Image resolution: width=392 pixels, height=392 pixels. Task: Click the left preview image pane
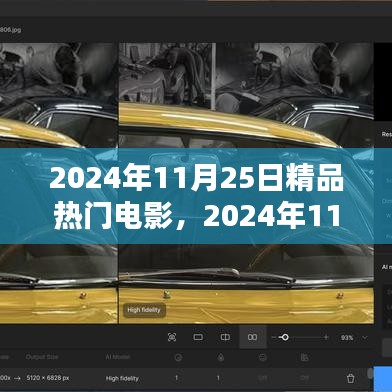pos(59,183)
